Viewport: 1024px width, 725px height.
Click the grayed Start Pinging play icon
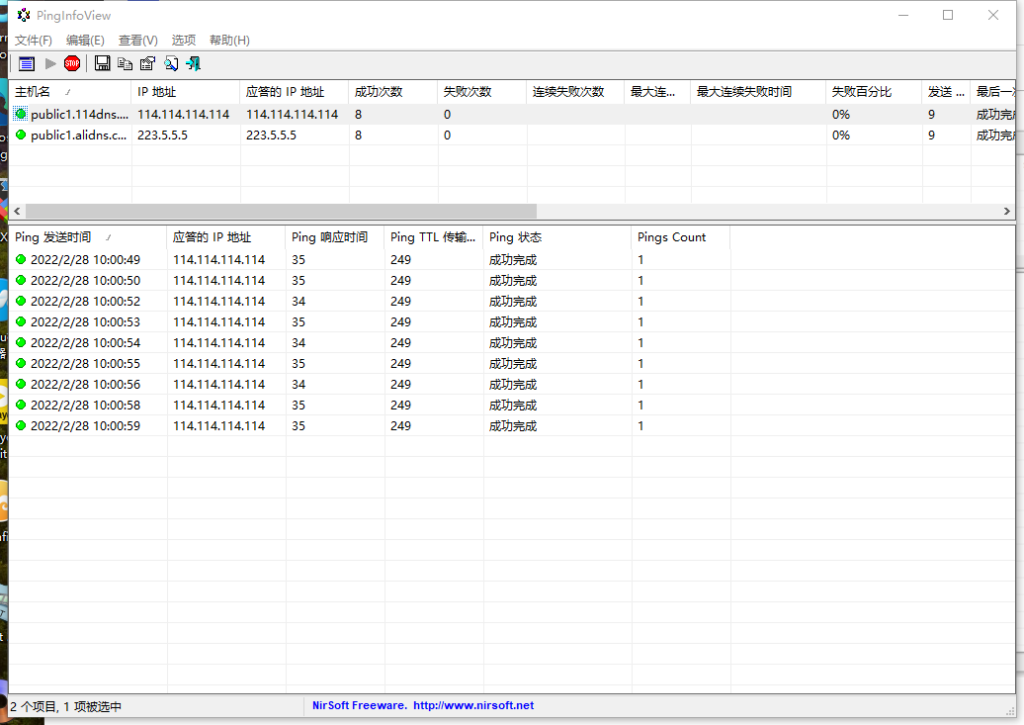[x=50, y=63]
